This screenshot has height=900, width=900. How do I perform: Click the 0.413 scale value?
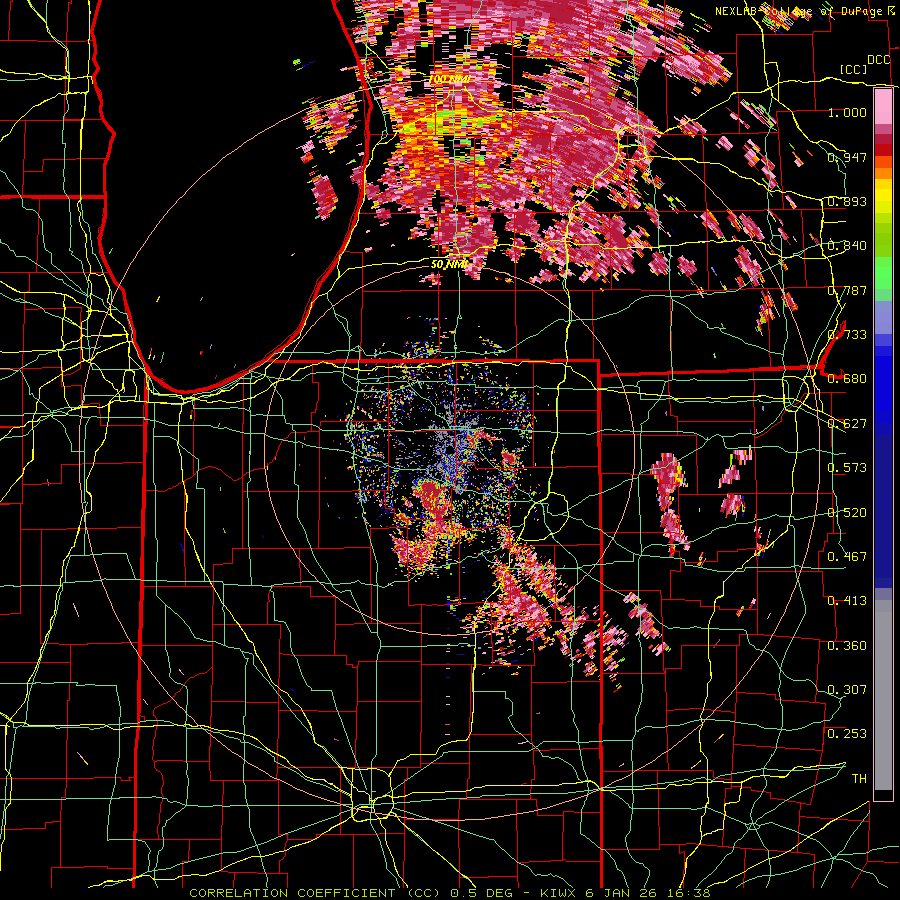[847, 601]
